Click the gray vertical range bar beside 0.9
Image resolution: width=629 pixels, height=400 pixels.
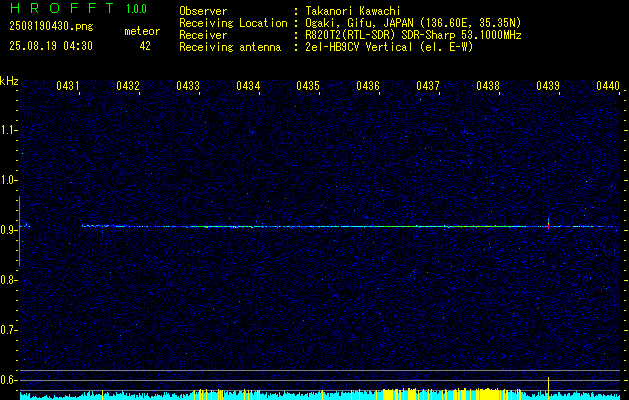[20, 231]
